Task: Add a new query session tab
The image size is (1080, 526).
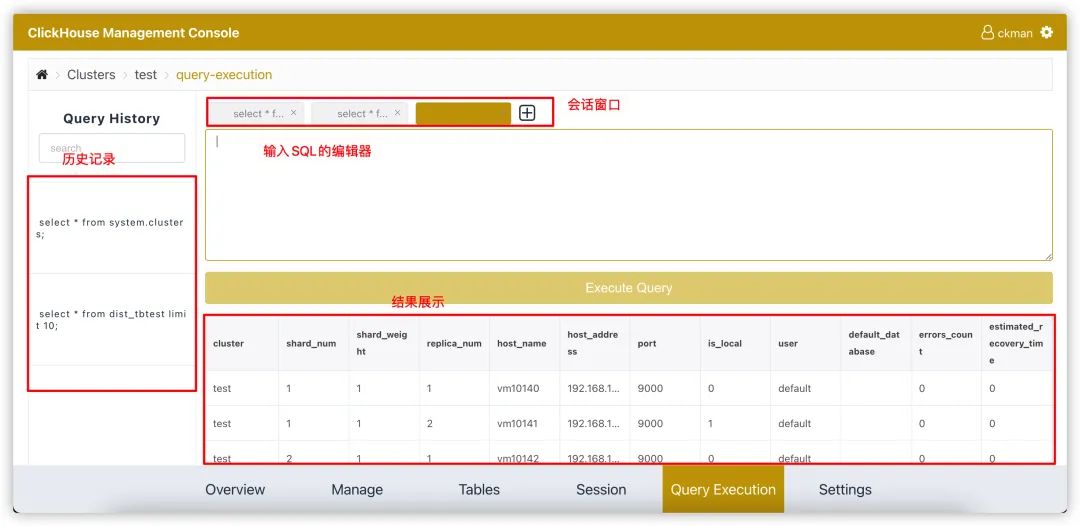Action: pyautogui.click(x=527, y=113)
